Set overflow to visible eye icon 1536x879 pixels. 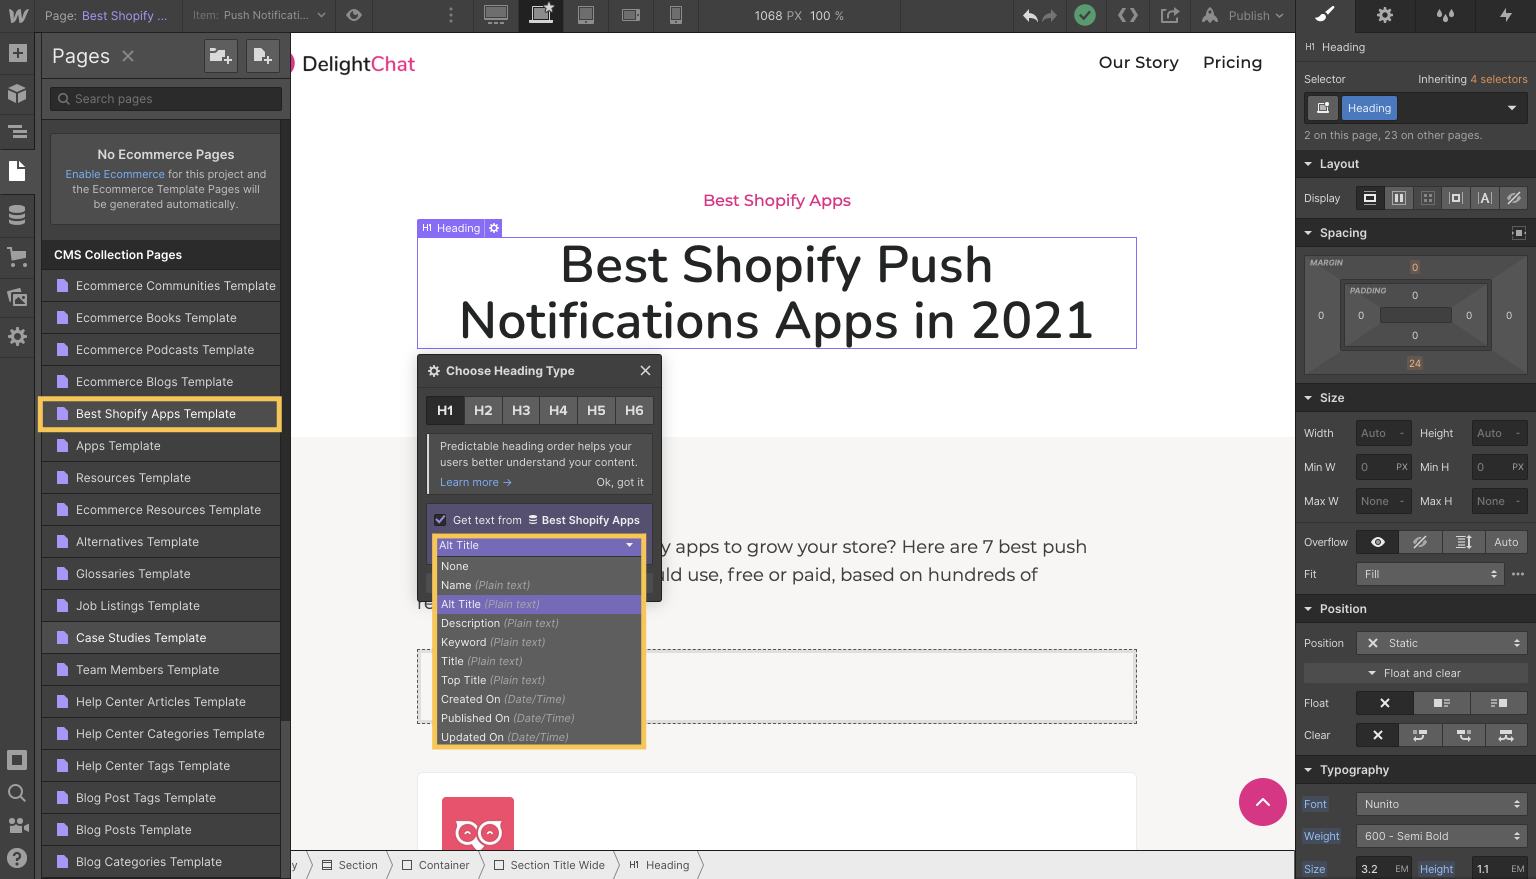click(1378, 542)
